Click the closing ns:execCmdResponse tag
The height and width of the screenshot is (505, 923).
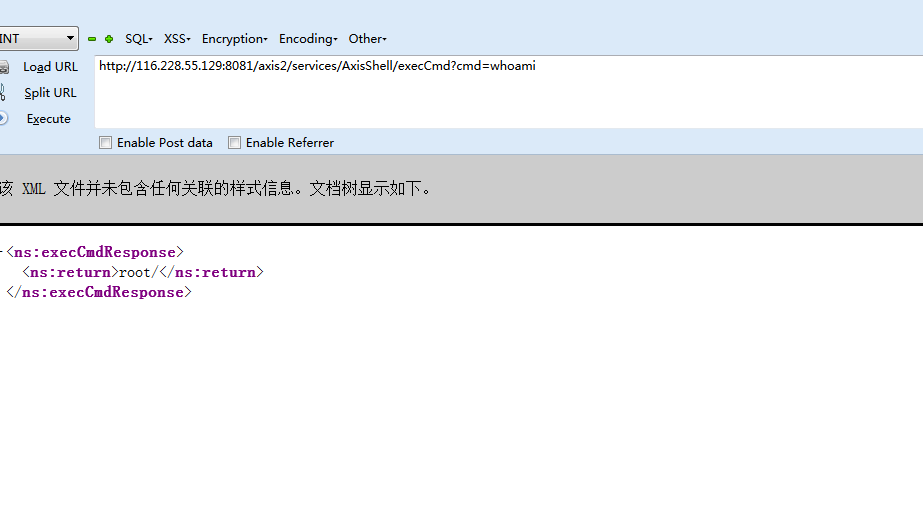point(99,292)
